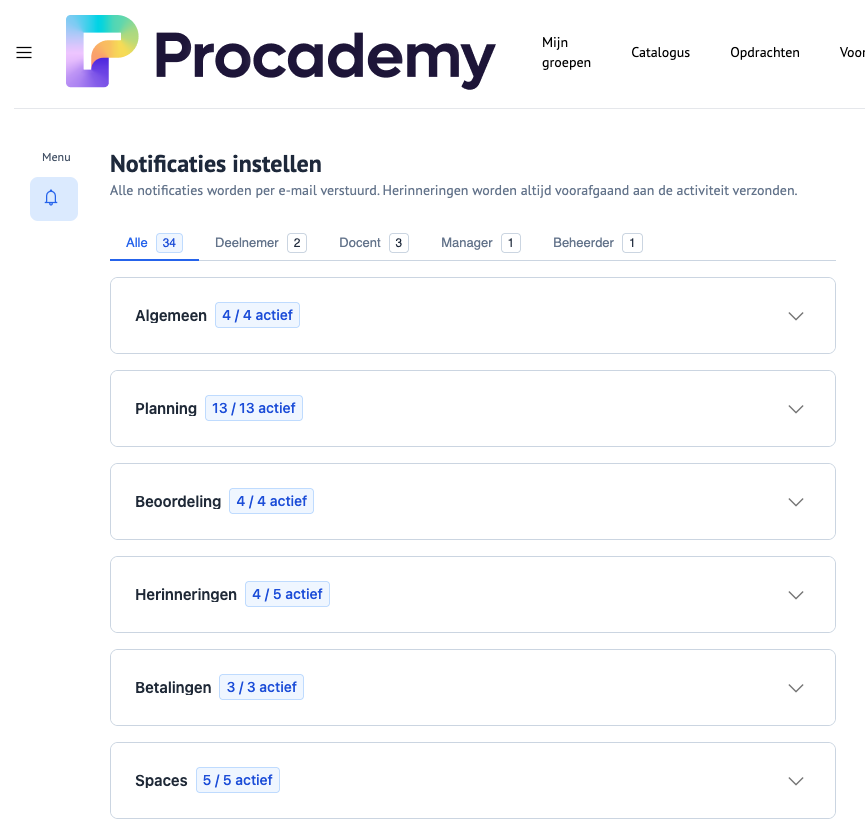This screenshot has height=838, width=865.
Task: Expand the Algemeen section chevron
Action: pyautogui.click(x=796, y=316)
